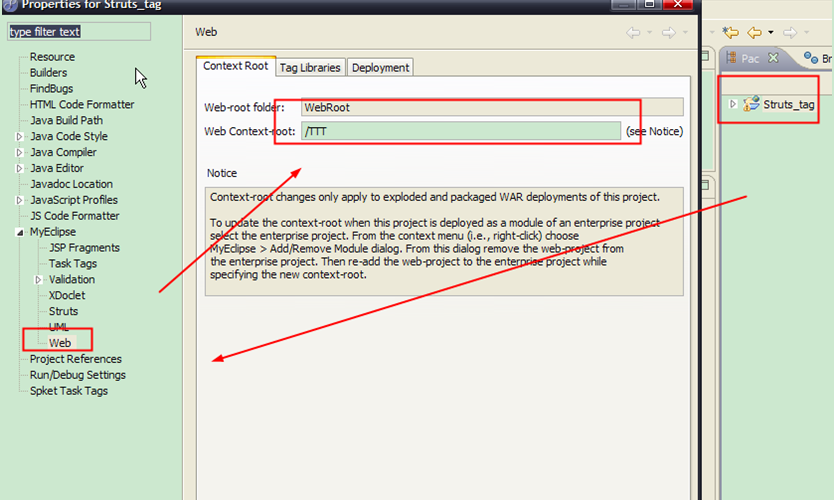Switch to the Tag Libraries tab
This screenshot has width=834, height=500.
pyautogui.click(x=310, y=68)
